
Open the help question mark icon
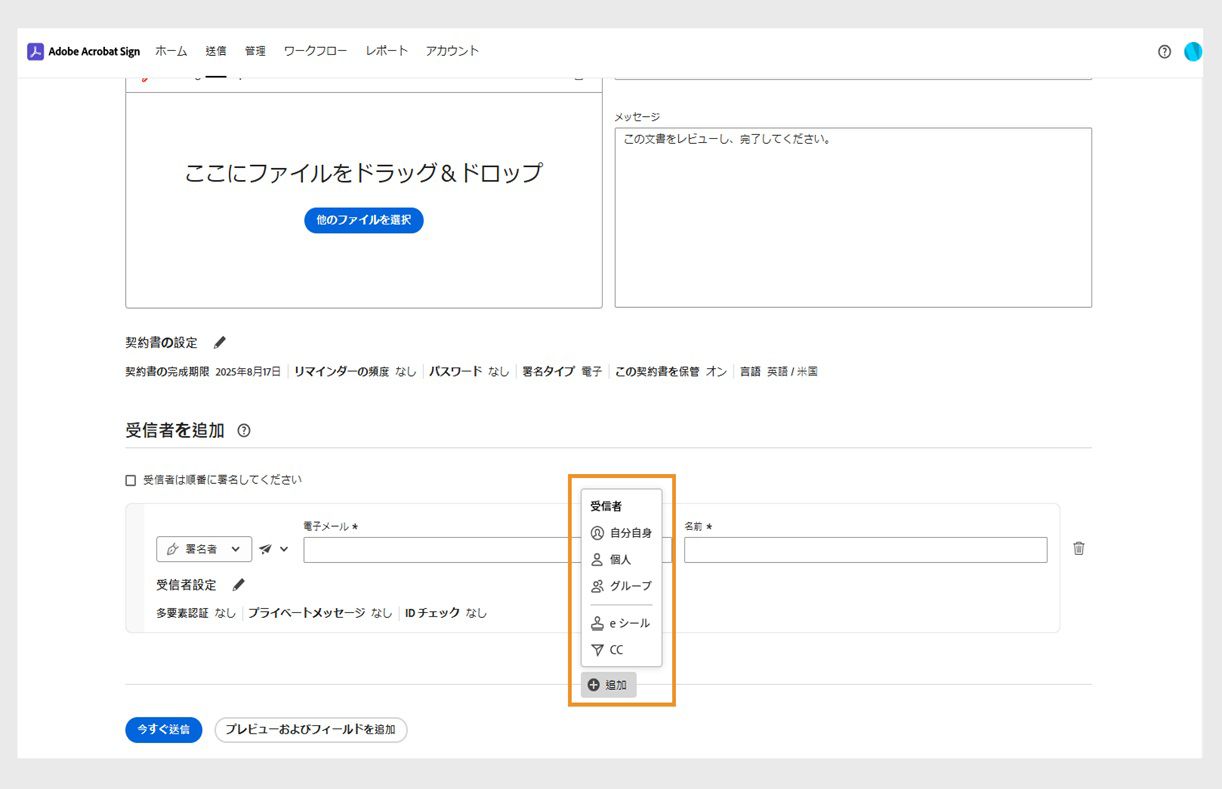(x=1163, y=51)
